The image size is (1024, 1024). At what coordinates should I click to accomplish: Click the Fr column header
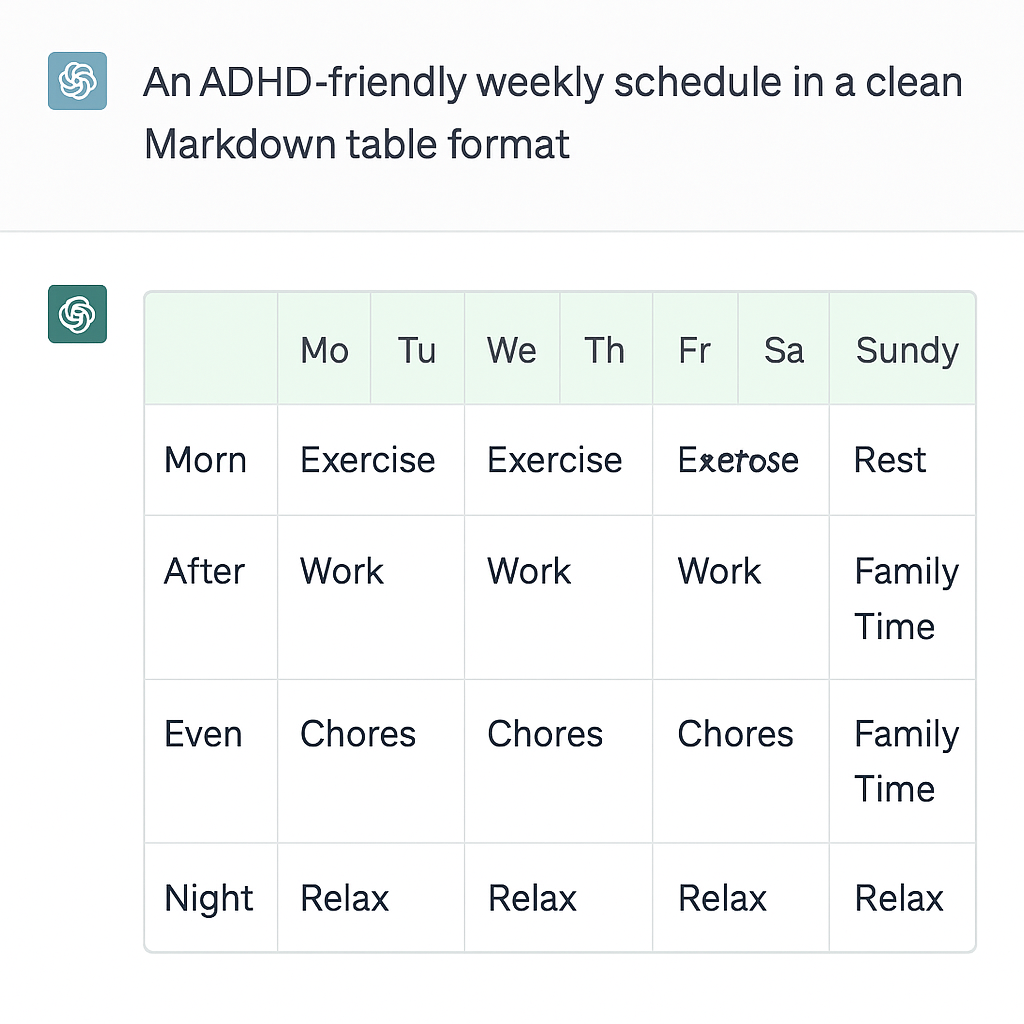tap(694, 351)
